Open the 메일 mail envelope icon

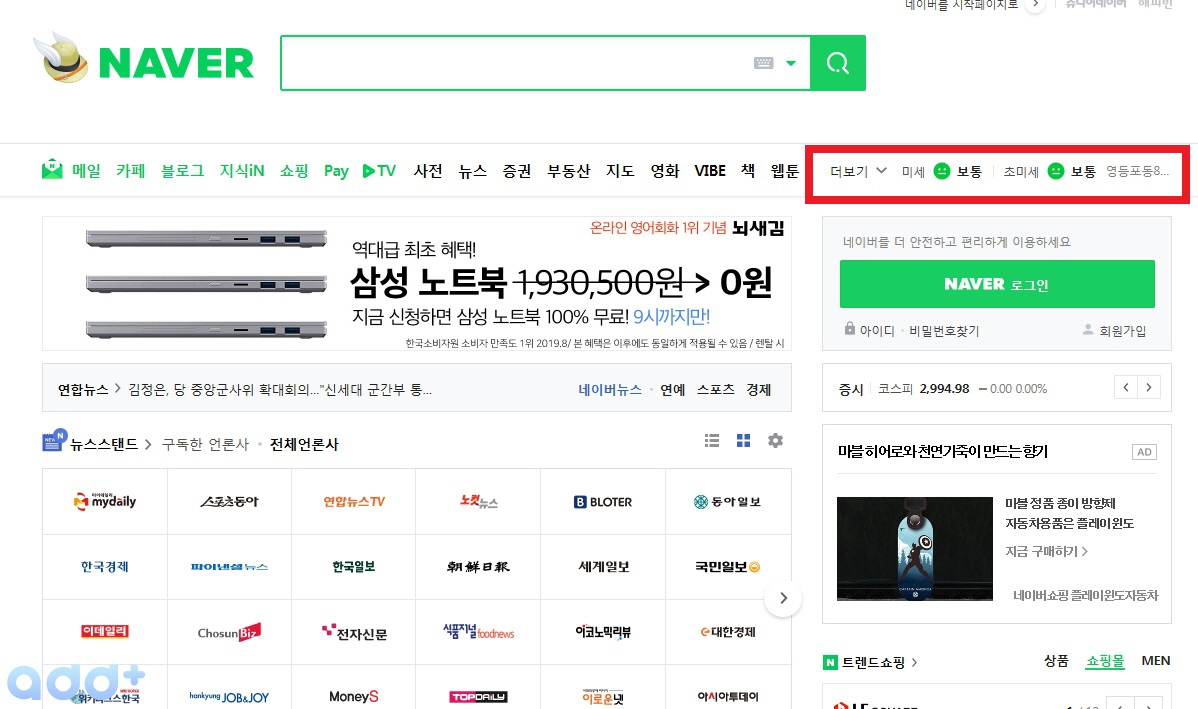52,170
